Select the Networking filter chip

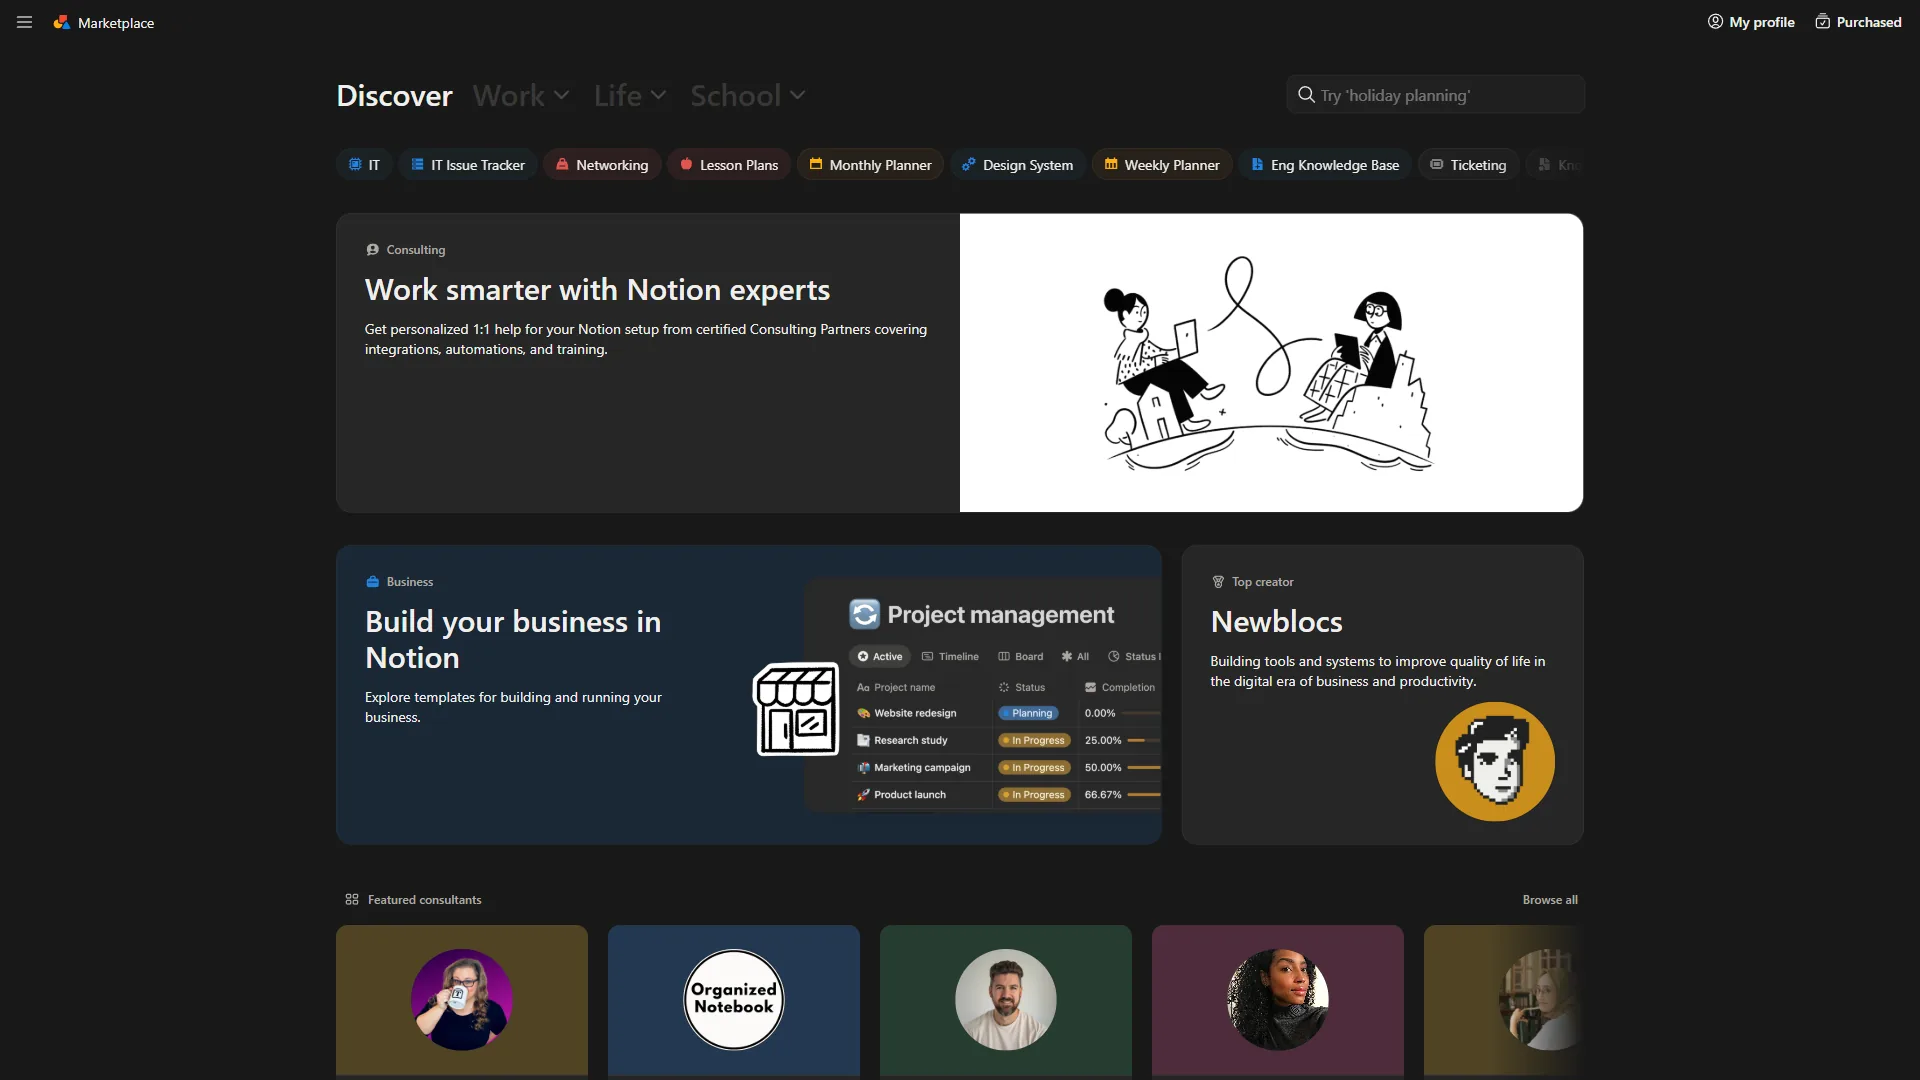(602, 165)
